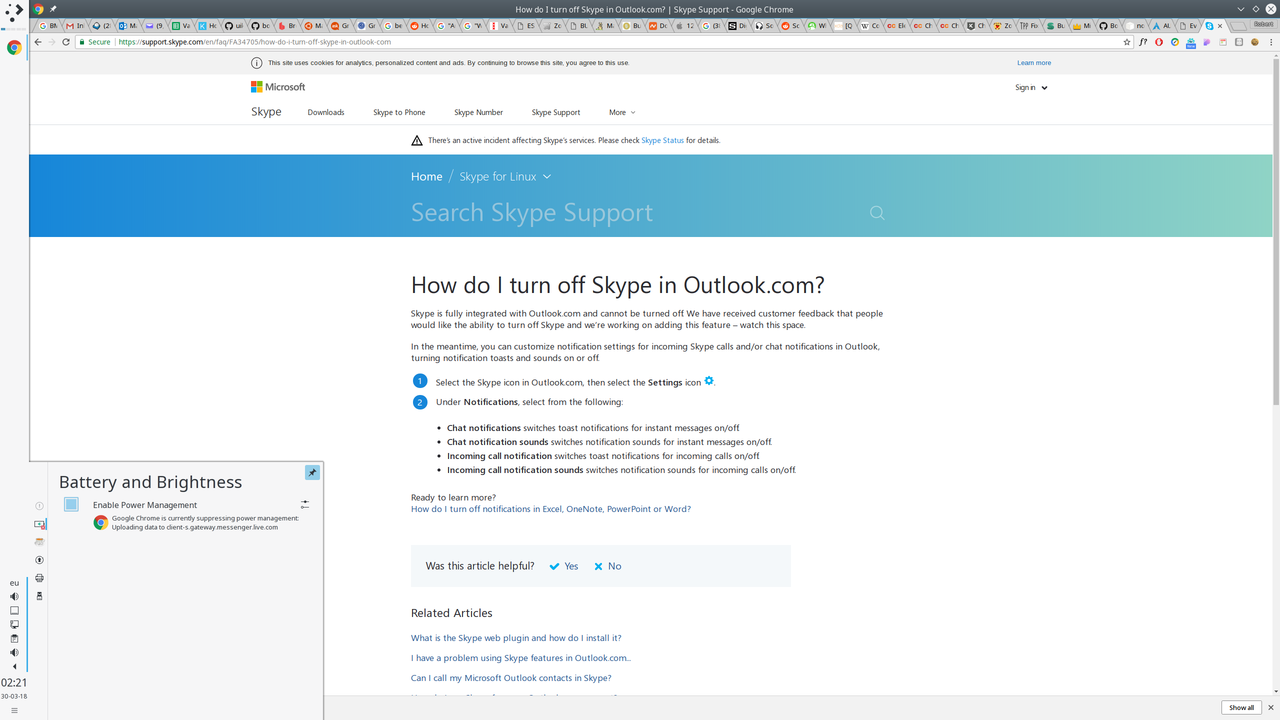Click the Secure padlock site info
This screenshot has height=720, width=1280.
(x=95, y=42)
